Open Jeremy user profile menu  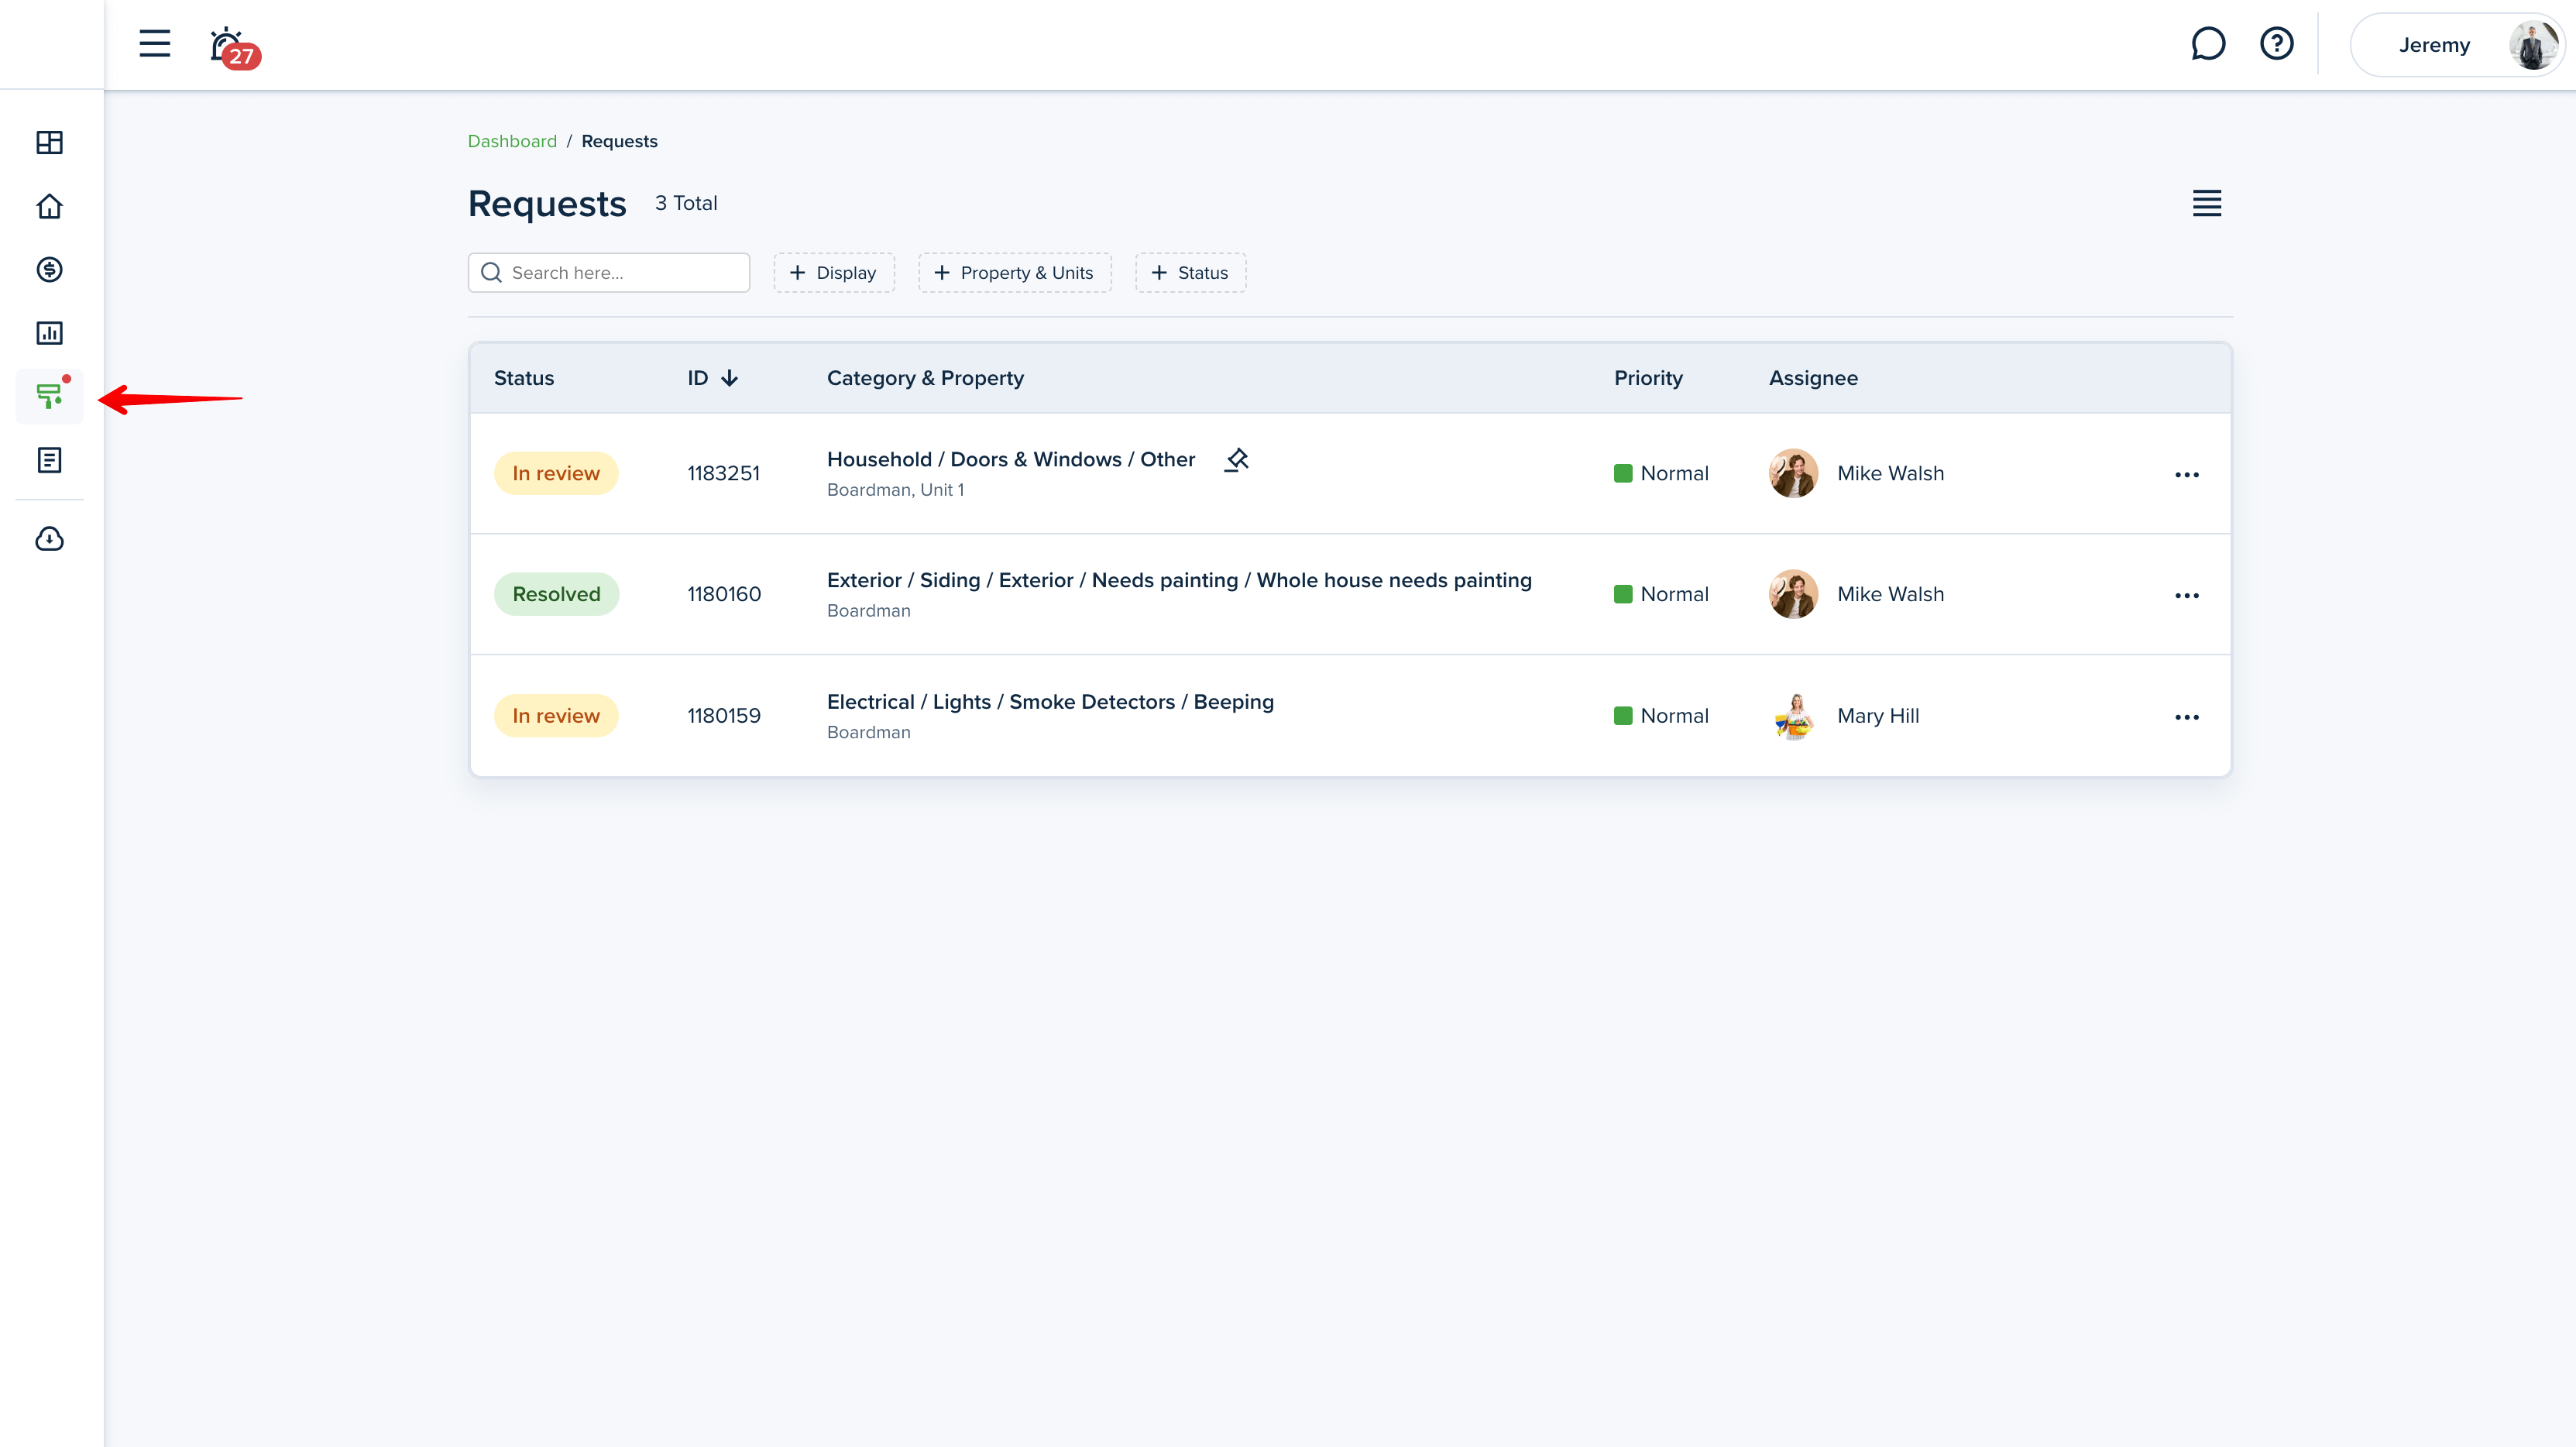(2455, 45)
